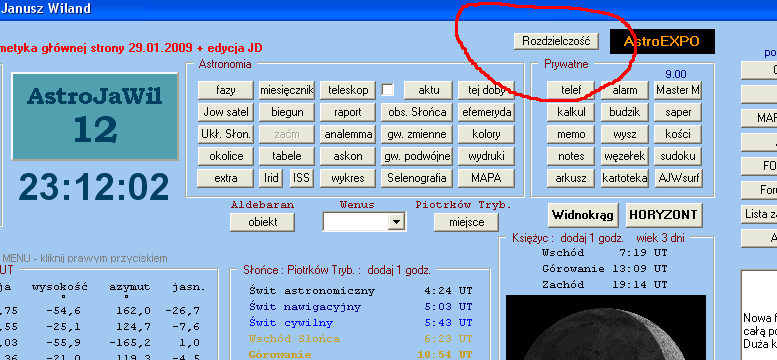Click the 23:12:02 clock display

[x=94, y=188]
